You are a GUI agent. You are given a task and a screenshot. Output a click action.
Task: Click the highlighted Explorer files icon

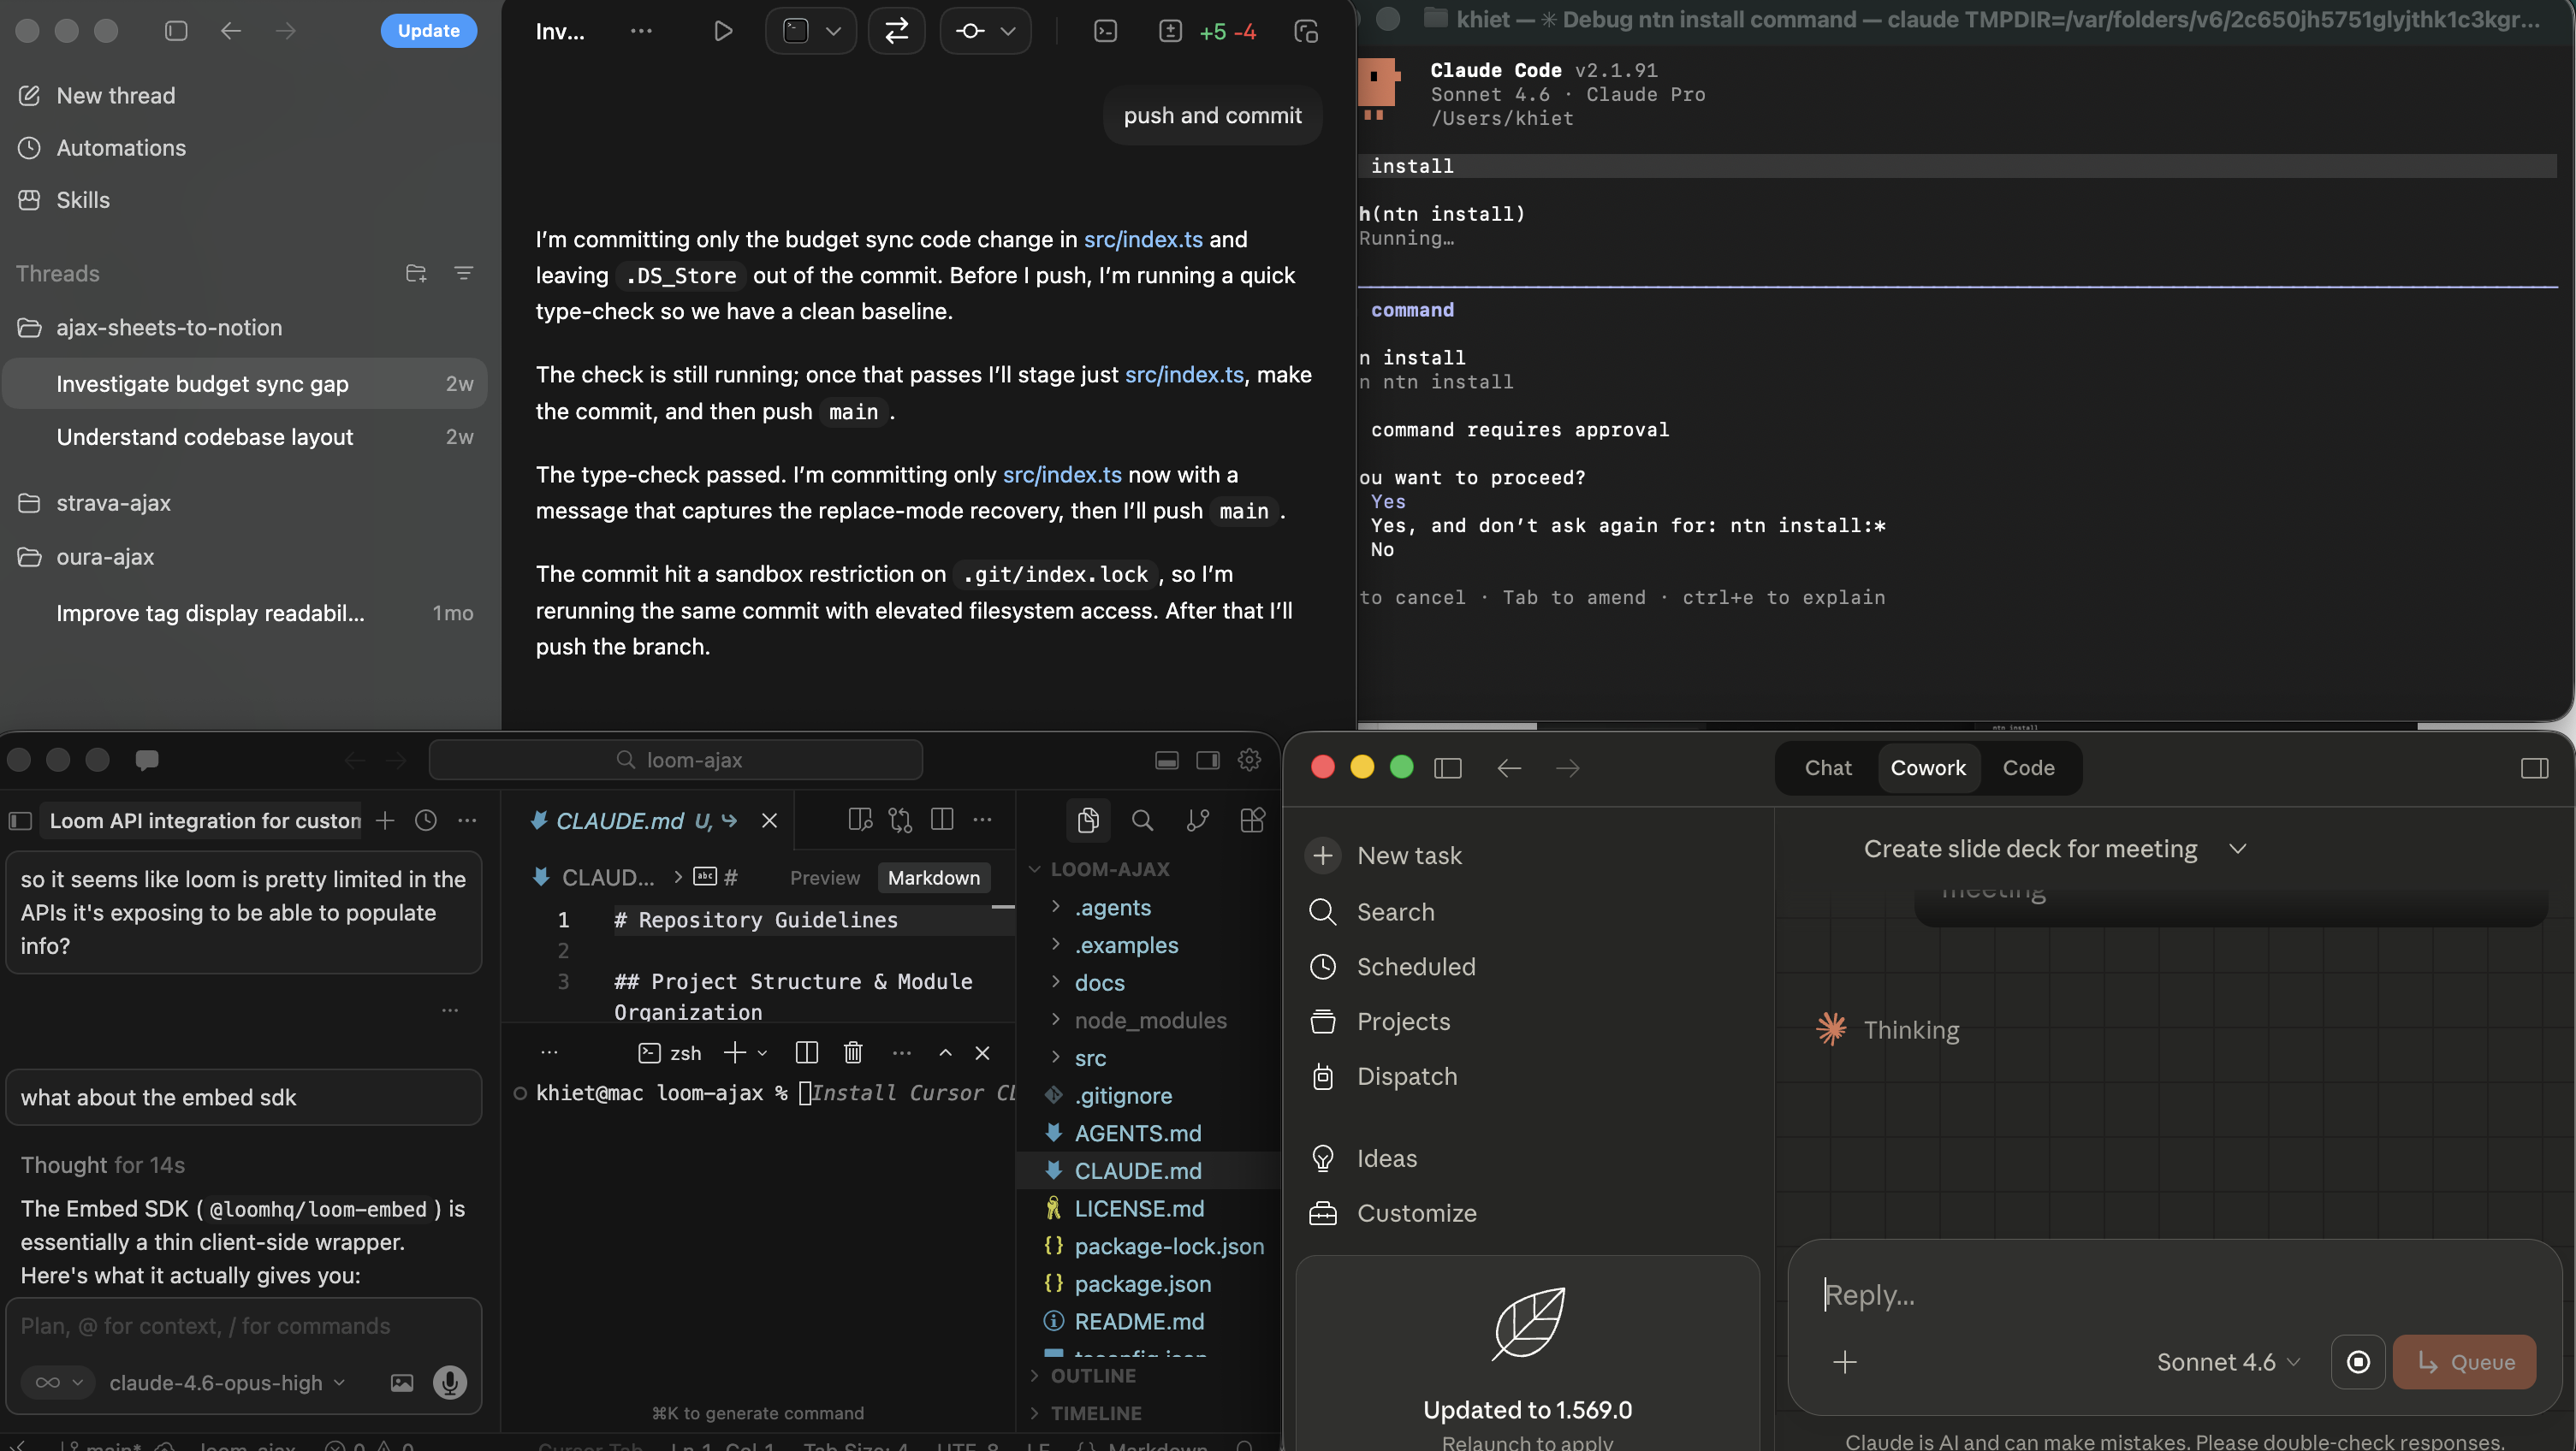[x=1087, y=820]
